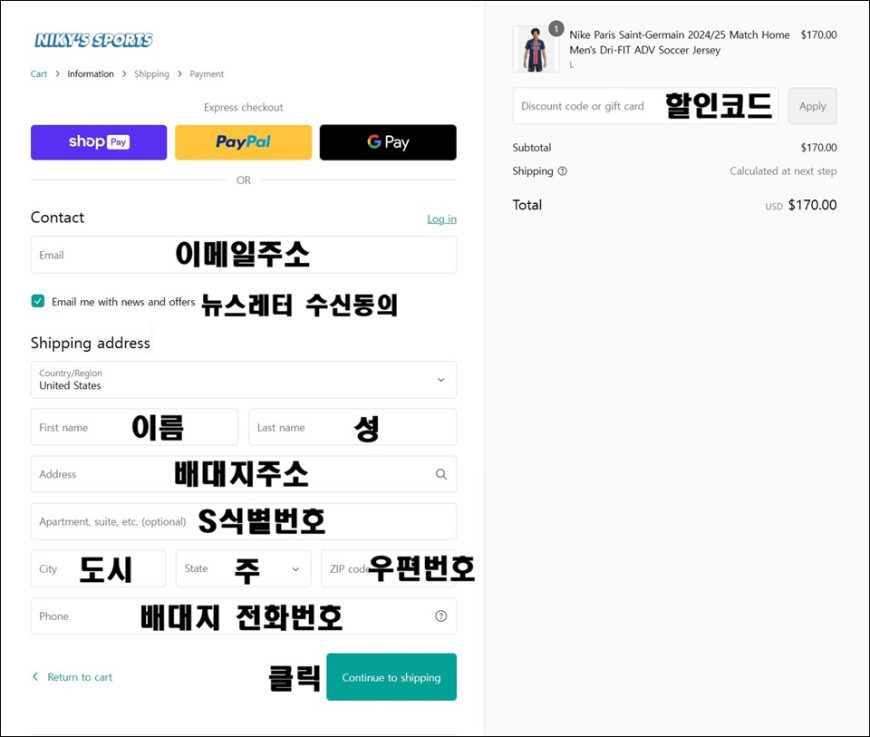Click the Nike Paris Saint-Germain jersey title
This screenshot has height=737, width=870.
[679, 42]
